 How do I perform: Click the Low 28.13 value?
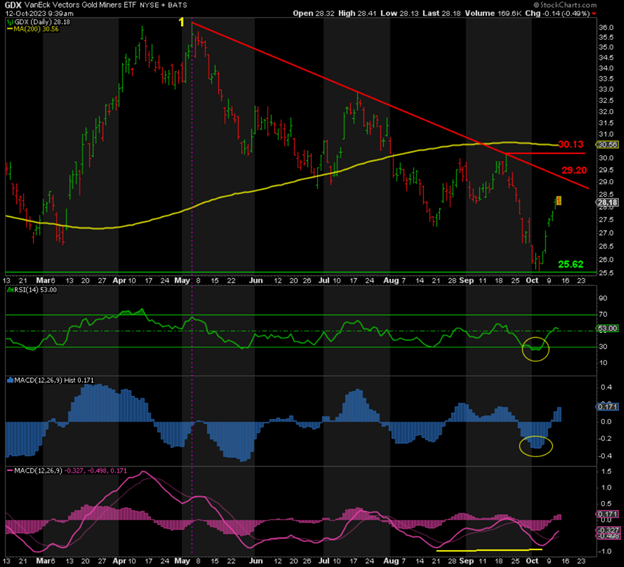click(x=399, y=13)
